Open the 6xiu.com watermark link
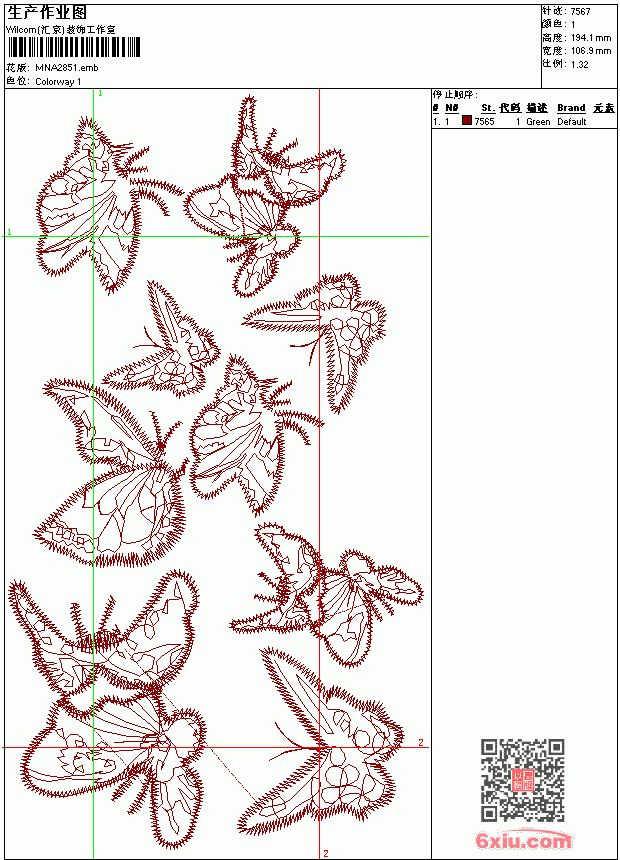 coord(523,840)
